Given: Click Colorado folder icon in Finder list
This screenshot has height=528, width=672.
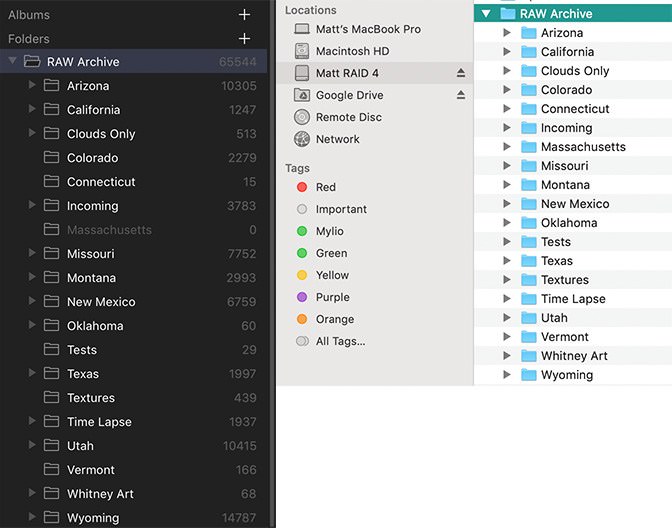Looking at the screenshot, I should (529, 90).
